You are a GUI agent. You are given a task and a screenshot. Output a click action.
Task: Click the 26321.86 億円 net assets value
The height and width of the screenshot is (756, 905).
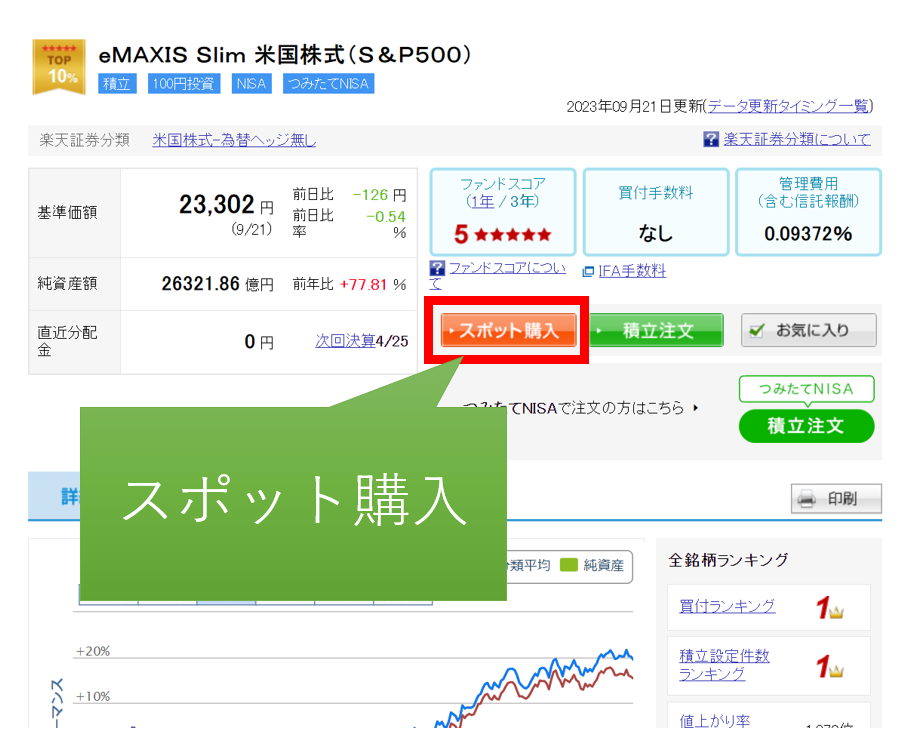(x=218, y=284)
